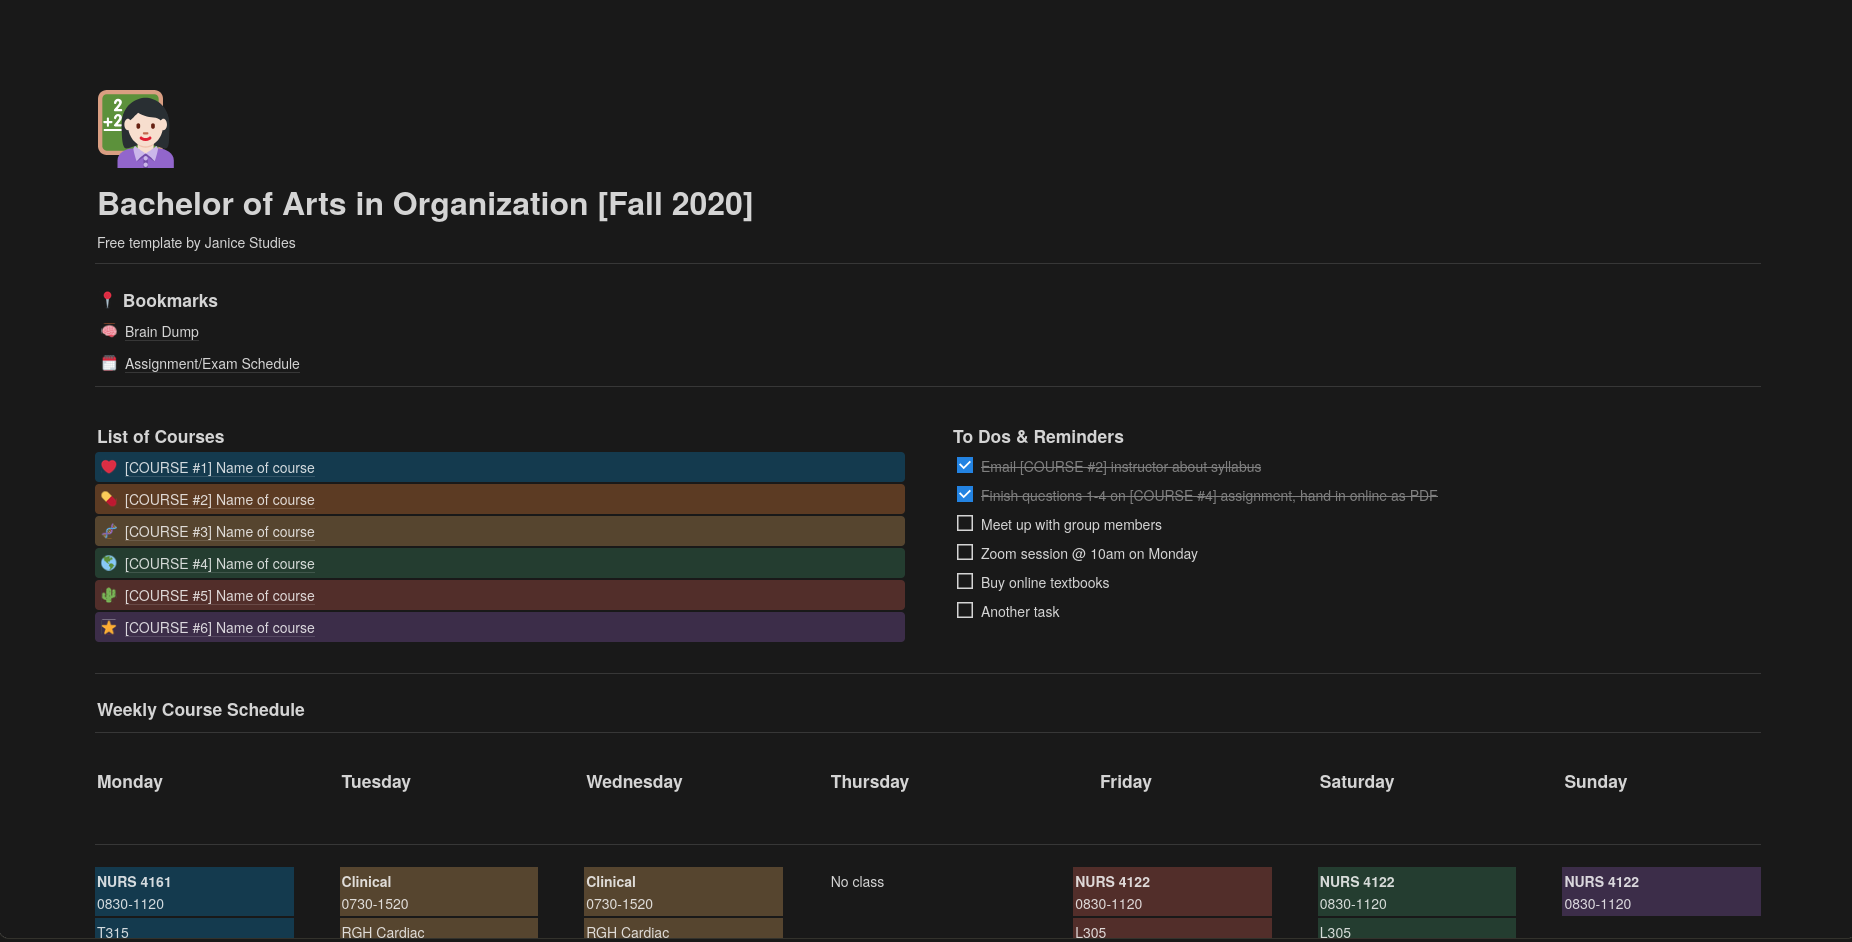Uncheck the Email instructor about syllabus task
This screenshot has width=1852, height=942.
coord(965,465)
